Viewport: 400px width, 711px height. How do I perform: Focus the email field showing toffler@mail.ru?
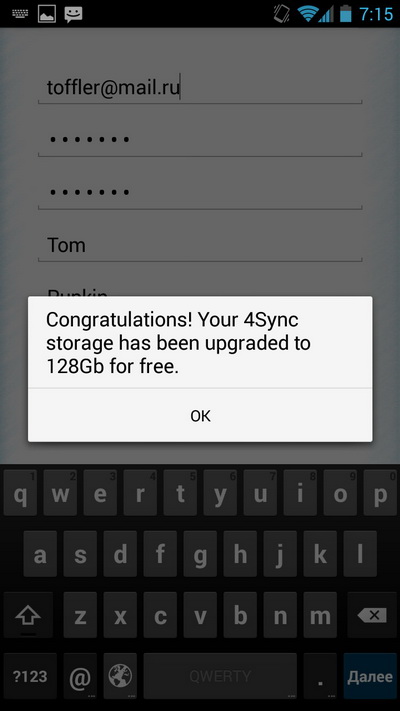click(200, 88)
